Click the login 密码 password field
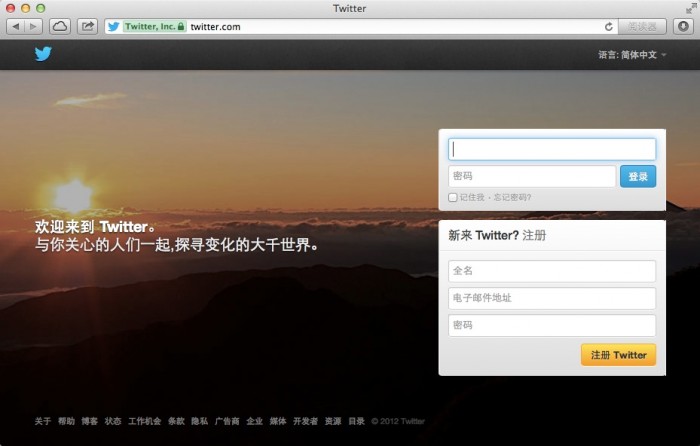 click(532, 176)
